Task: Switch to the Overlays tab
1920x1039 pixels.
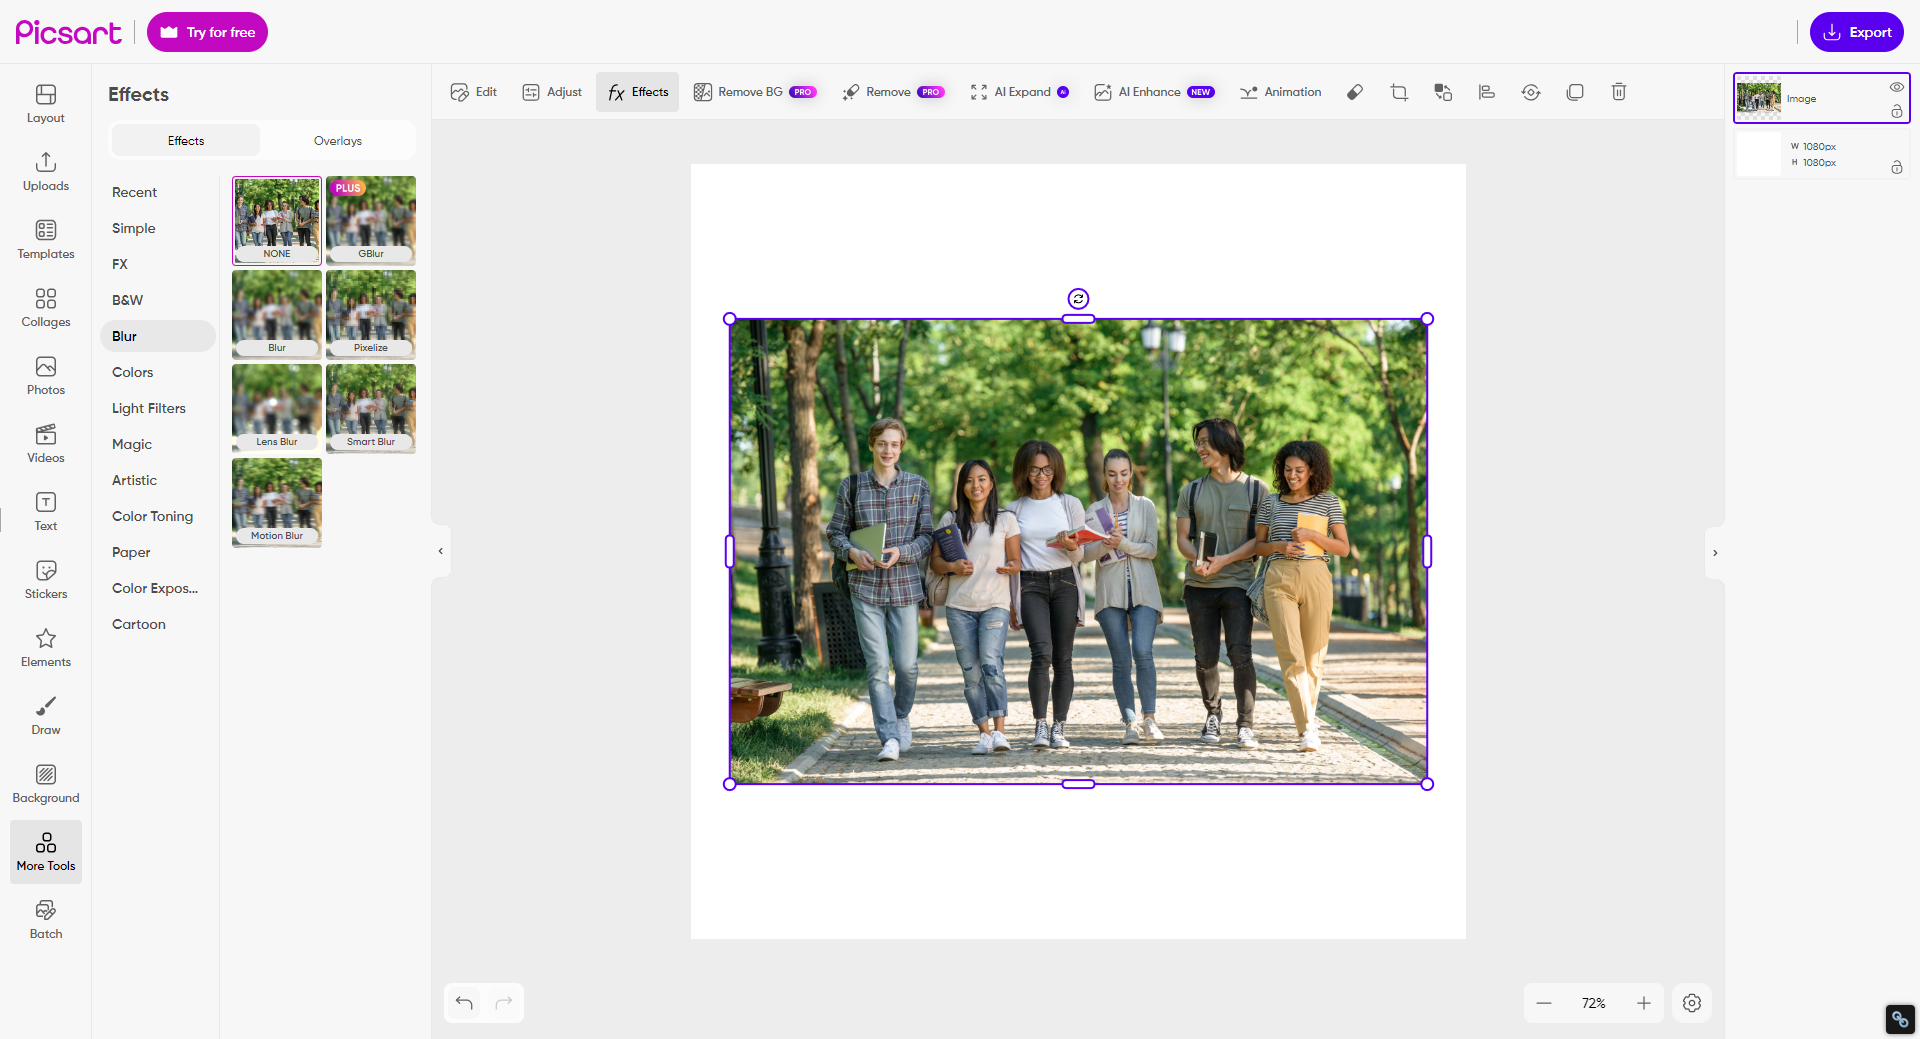Action: click(337, 140)
